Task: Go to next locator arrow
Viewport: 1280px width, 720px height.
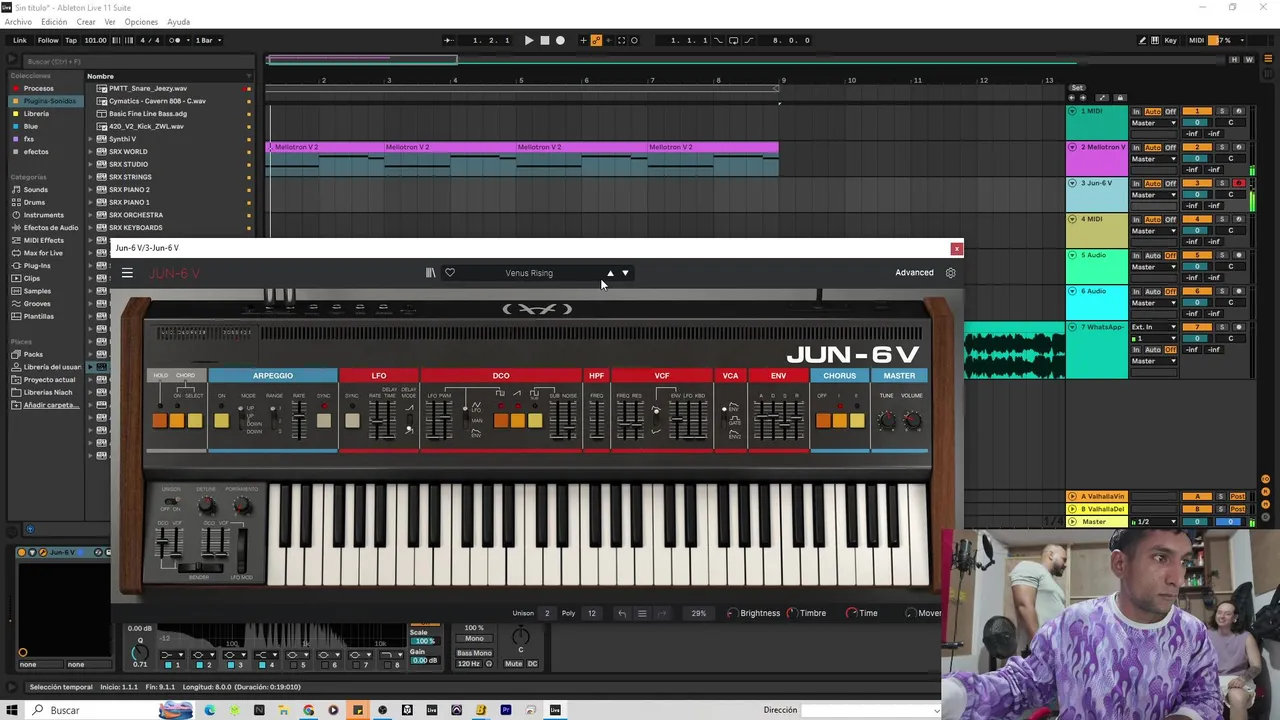Action: (1081, 98)
